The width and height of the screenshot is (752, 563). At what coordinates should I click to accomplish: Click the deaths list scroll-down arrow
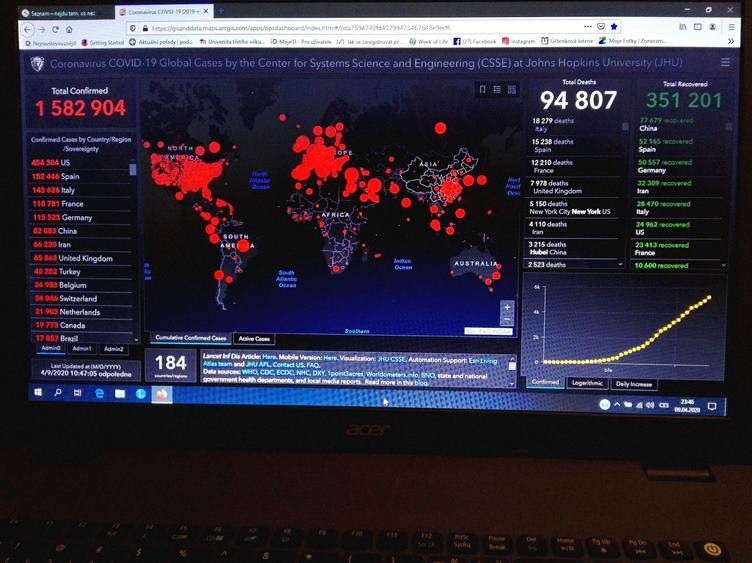[621, 264]
